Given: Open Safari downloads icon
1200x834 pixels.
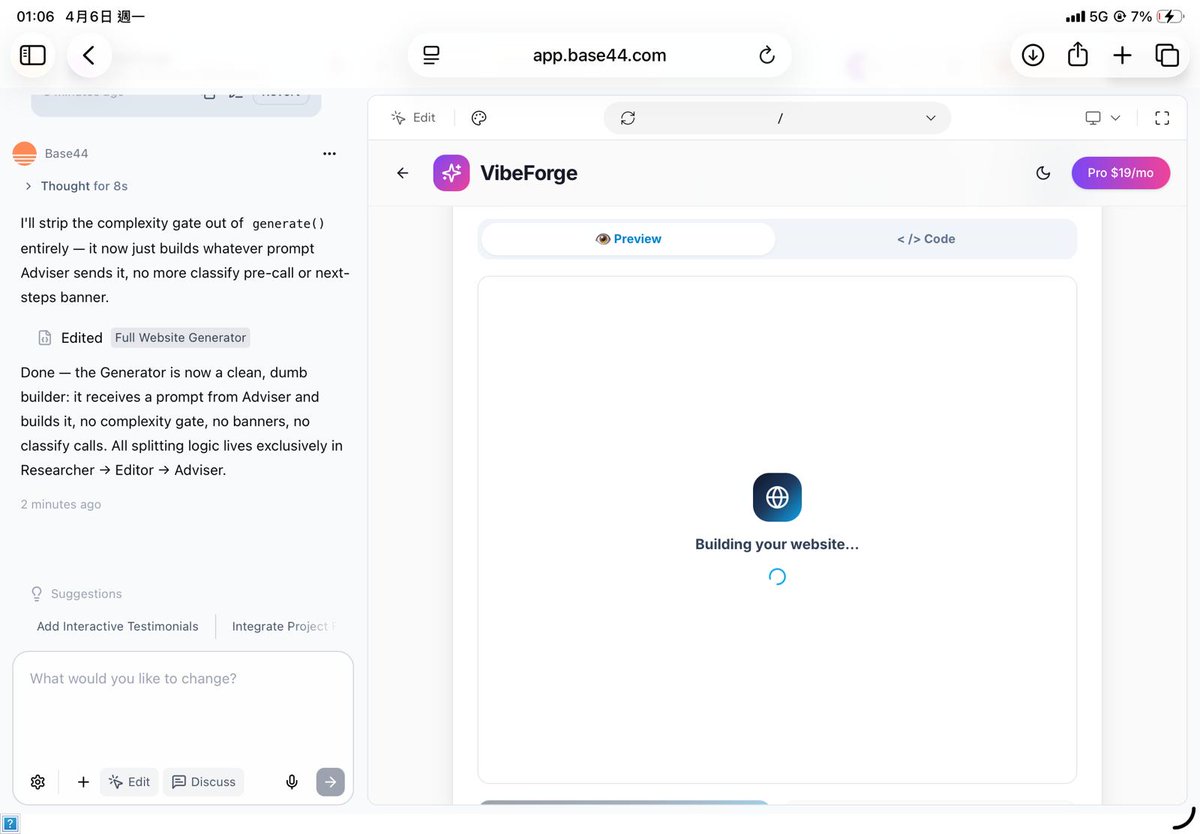Looking at the screenshot, I should point(1033,56).
